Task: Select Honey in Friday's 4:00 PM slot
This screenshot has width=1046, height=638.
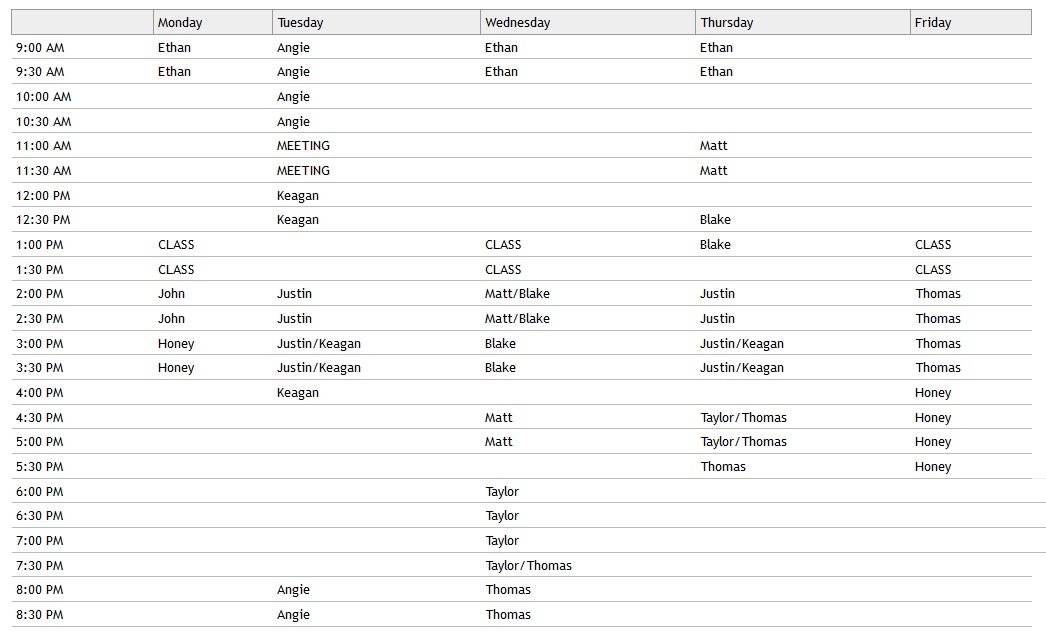Action: [x=933, y=393]
